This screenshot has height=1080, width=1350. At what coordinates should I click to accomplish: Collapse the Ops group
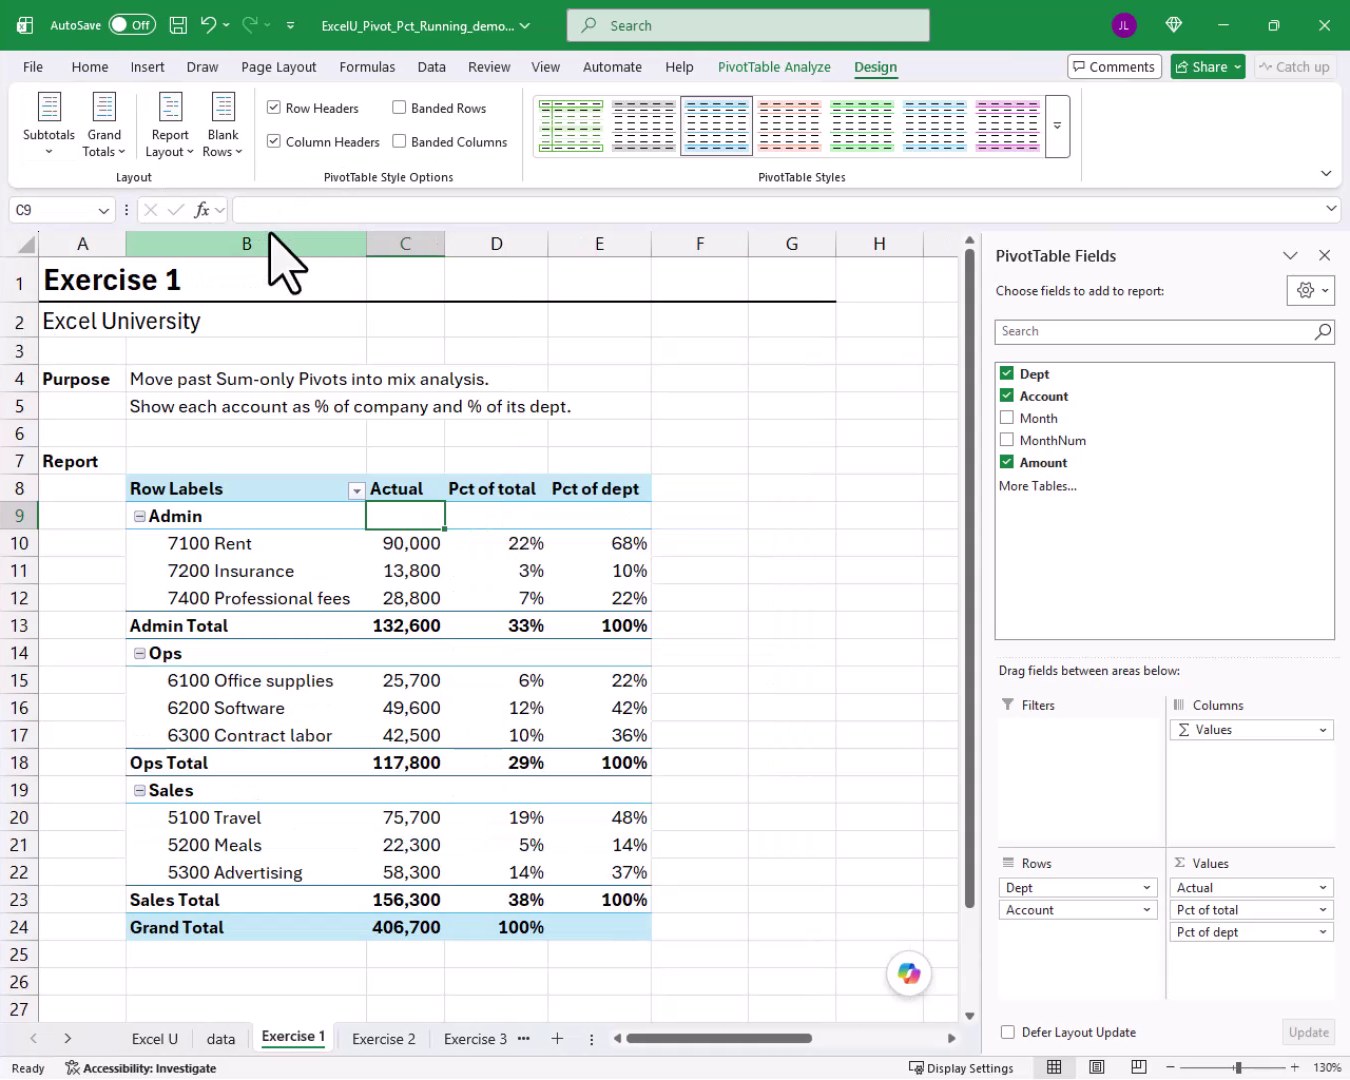[140, 653]
